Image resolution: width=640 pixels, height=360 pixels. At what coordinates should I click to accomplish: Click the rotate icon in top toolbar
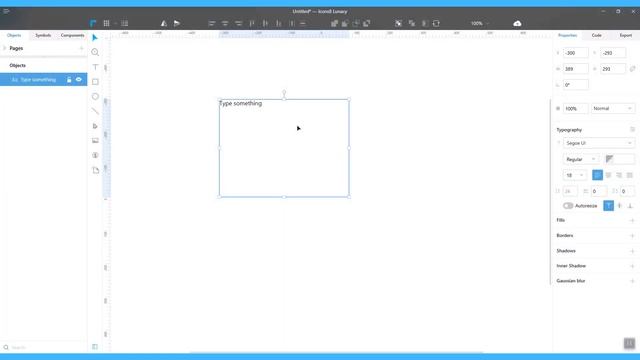pyautogui.click(x=436, y=23)
